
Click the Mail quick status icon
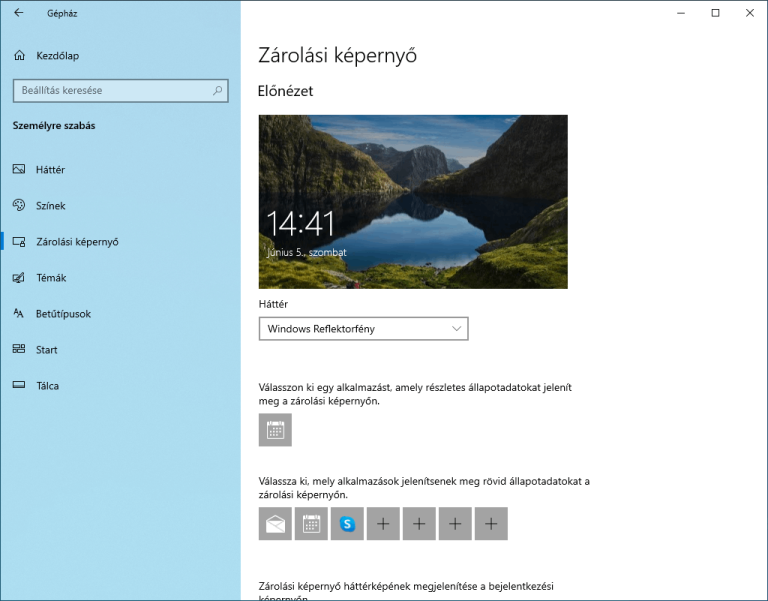coord(275,524)
